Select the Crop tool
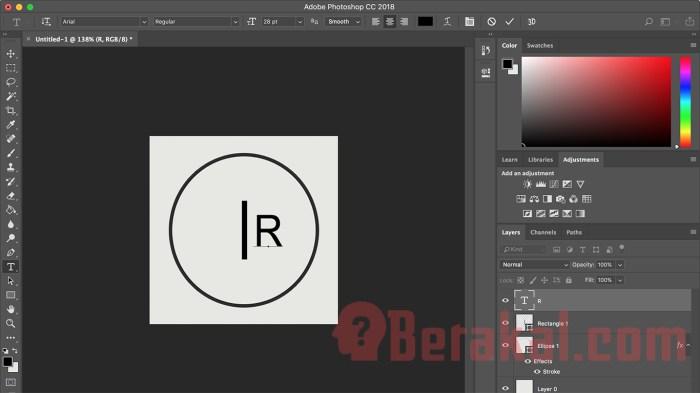 [11, 110]
